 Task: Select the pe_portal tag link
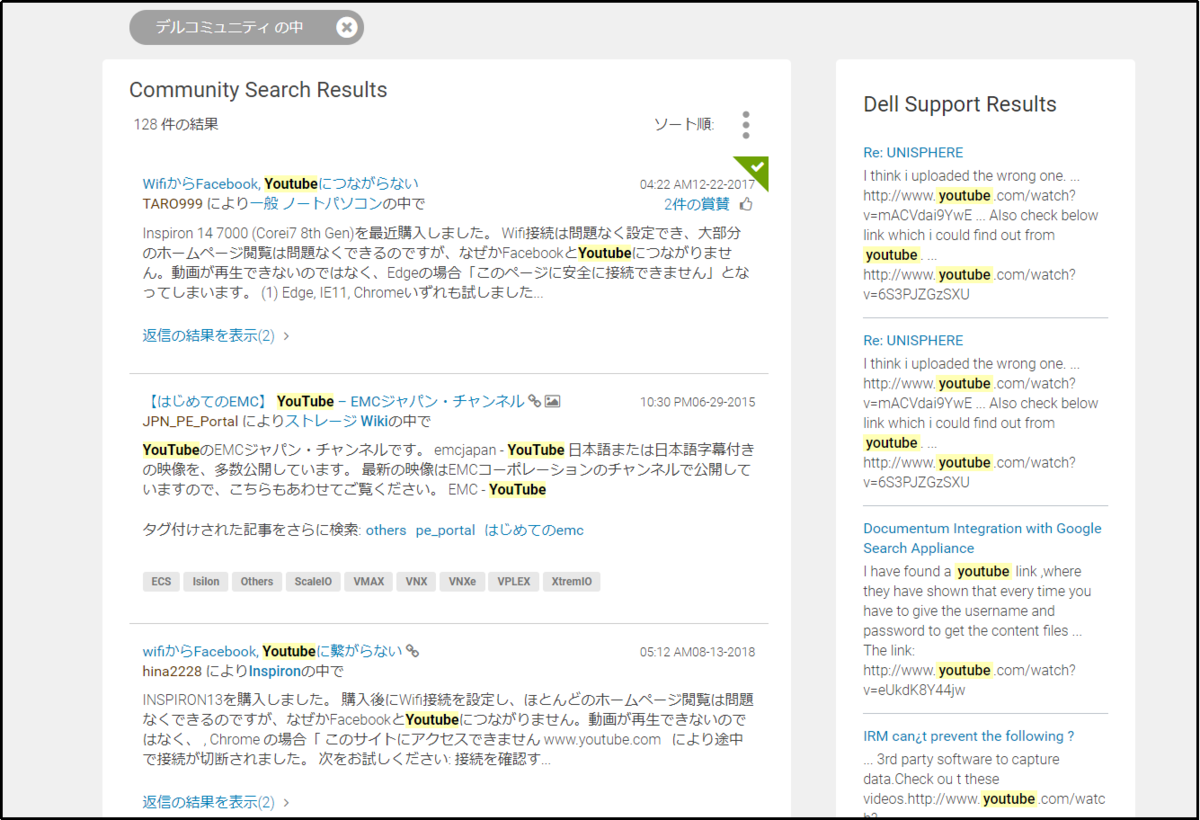click(446, 530)
